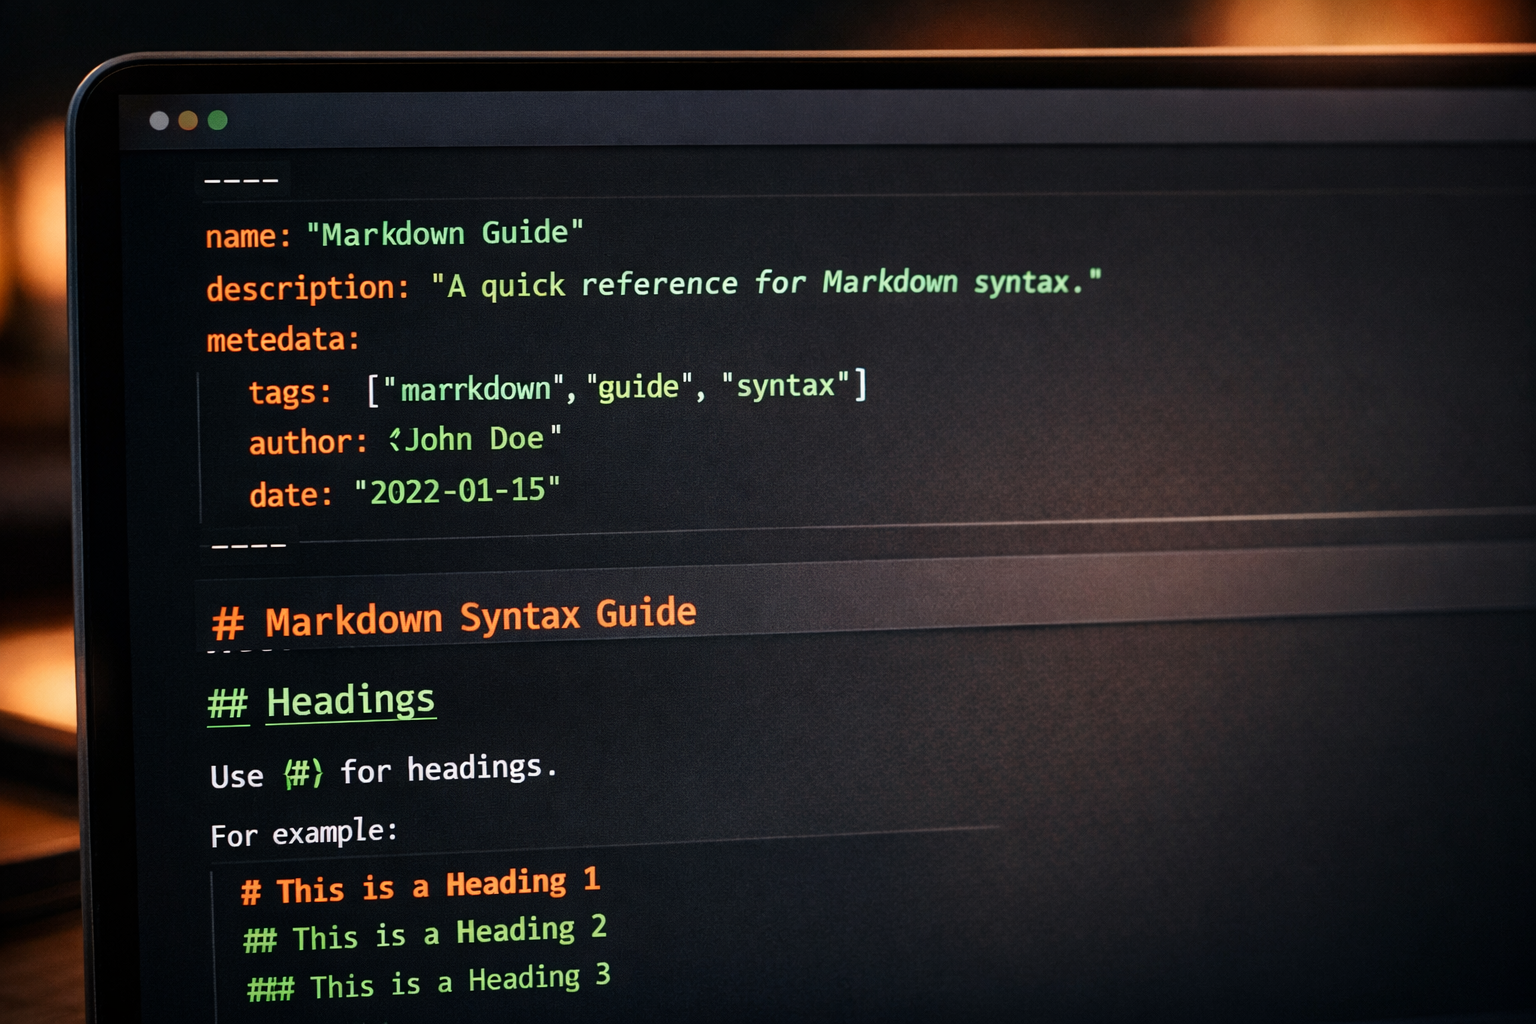Click the "2022-01-15" date value
The height and width of the screenshot is (1024, 1536).
tap(457, 491)
